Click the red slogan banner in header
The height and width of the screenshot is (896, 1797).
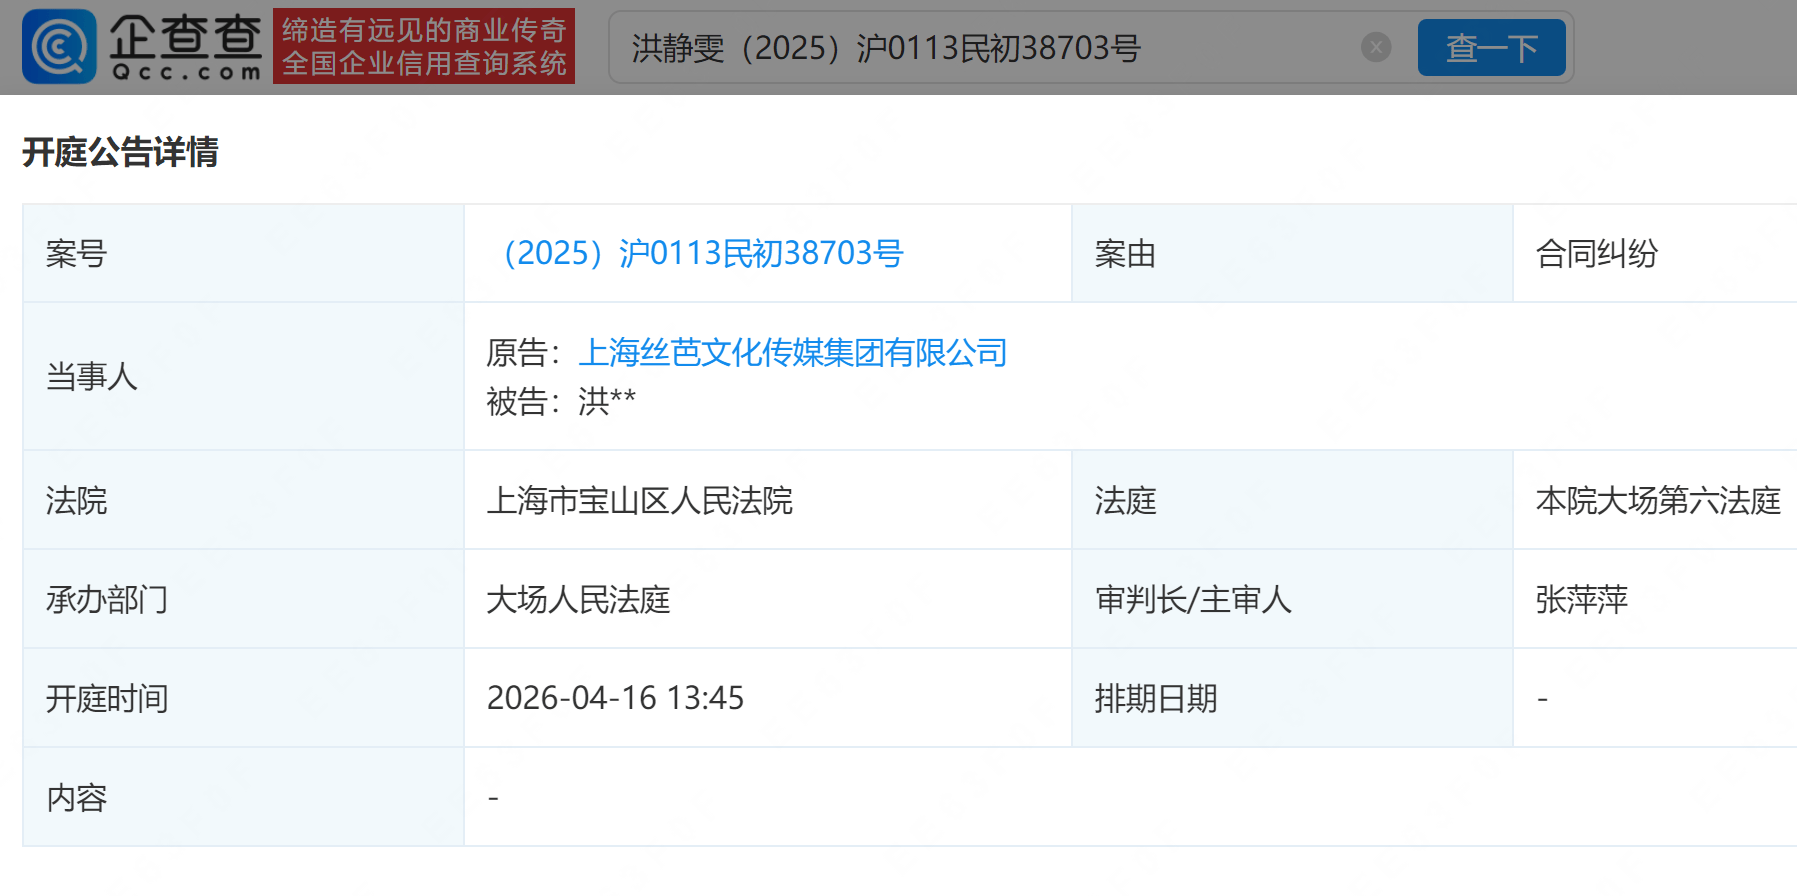click(424, 47)
